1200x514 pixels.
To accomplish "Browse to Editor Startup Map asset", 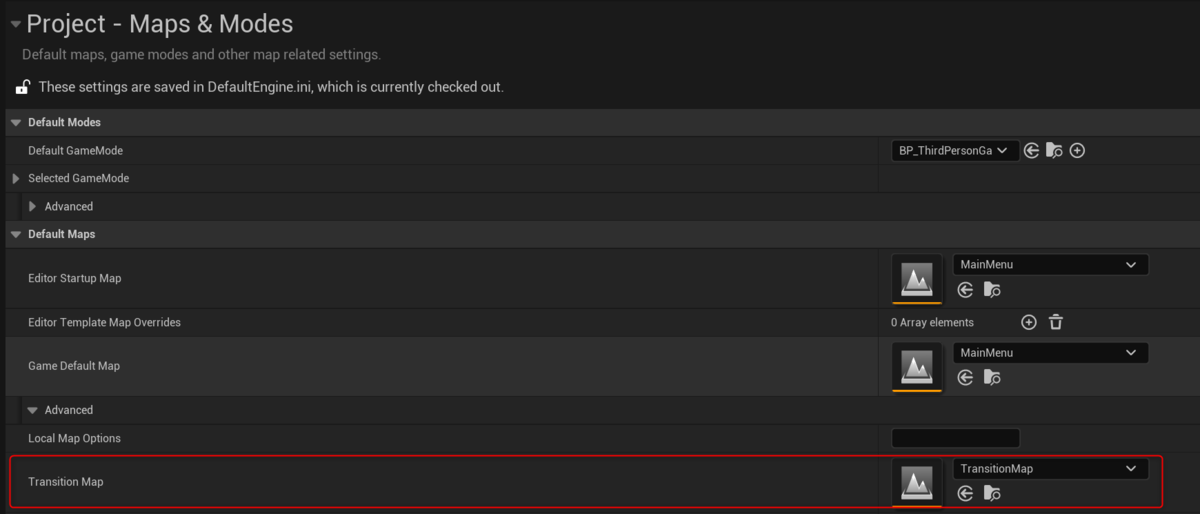I will (x=992, y=290).
